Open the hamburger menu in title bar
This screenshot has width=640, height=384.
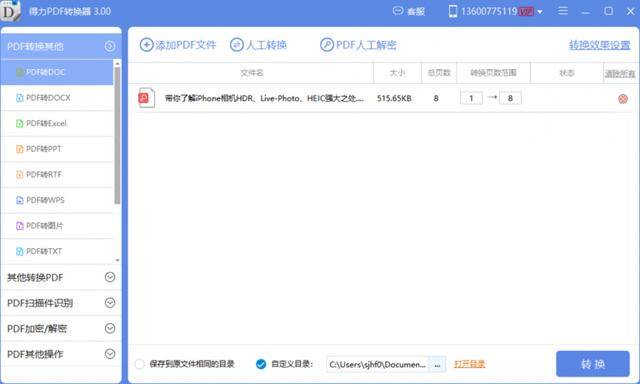click(x=563, y=11)
